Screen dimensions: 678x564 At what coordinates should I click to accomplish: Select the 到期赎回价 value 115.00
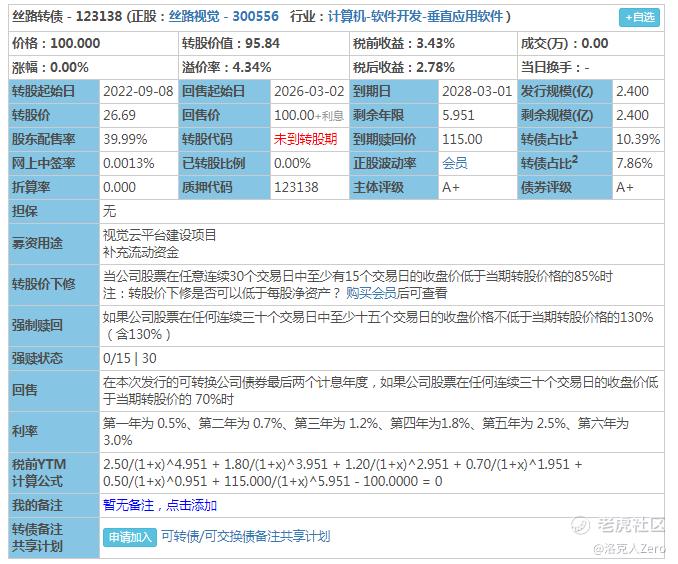click(462, 139)
